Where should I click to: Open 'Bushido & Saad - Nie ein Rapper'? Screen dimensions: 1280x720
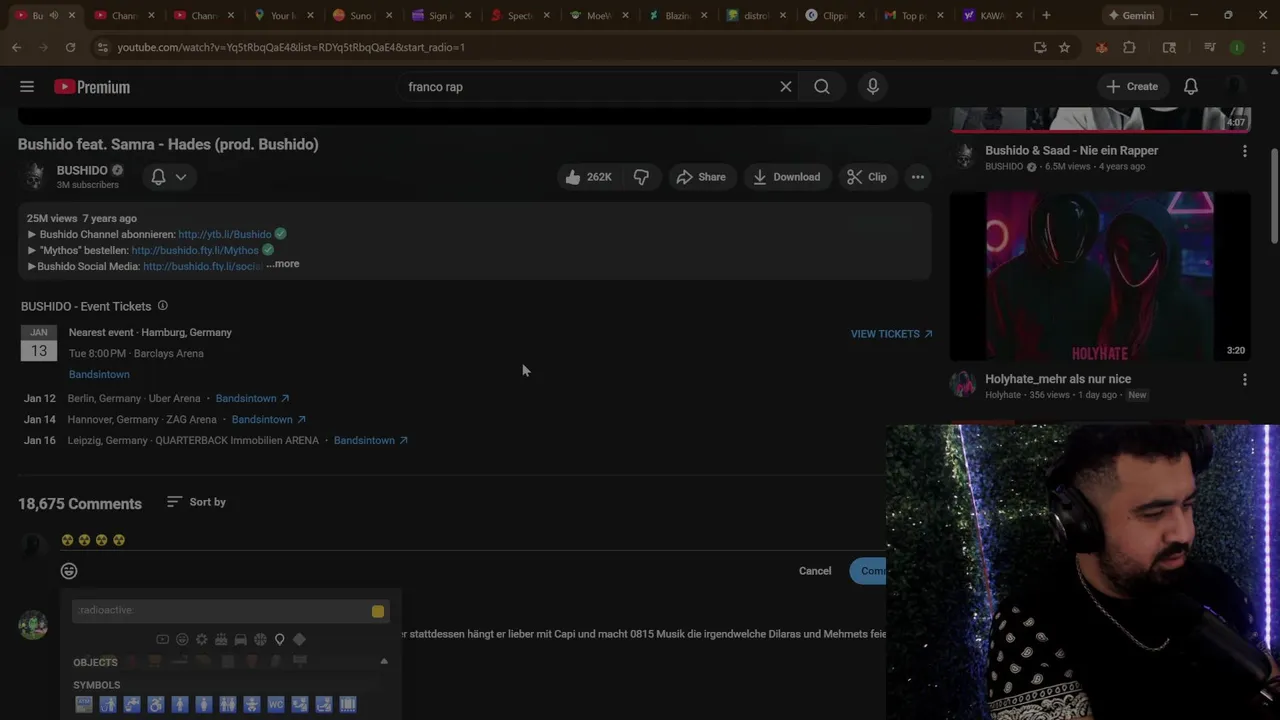(1071, 151)
